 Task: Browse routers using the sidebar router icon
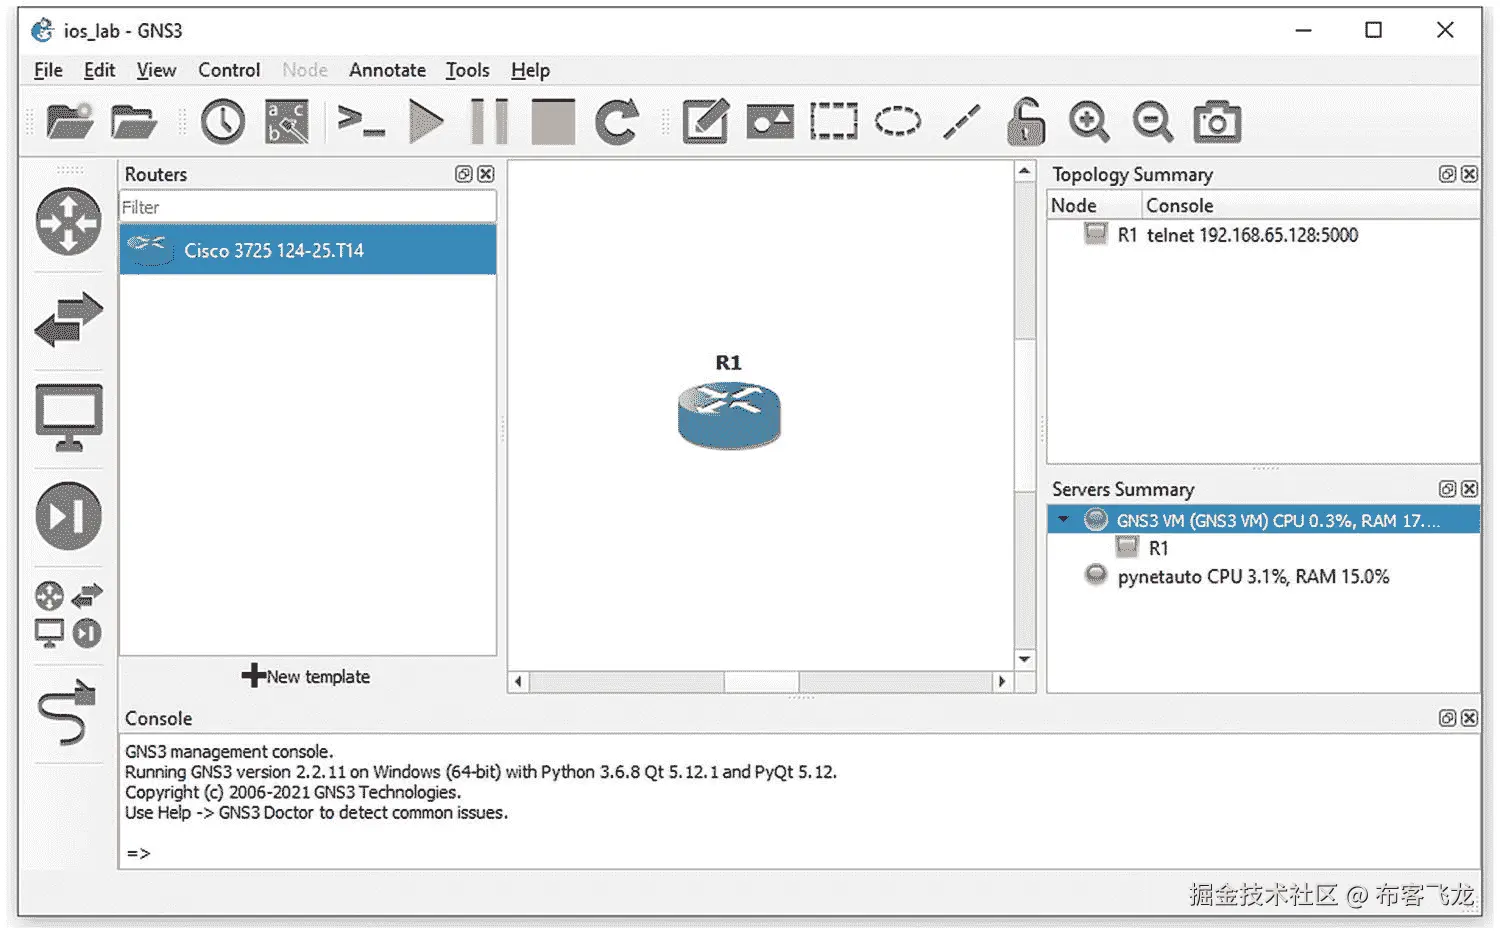(67, 223)
